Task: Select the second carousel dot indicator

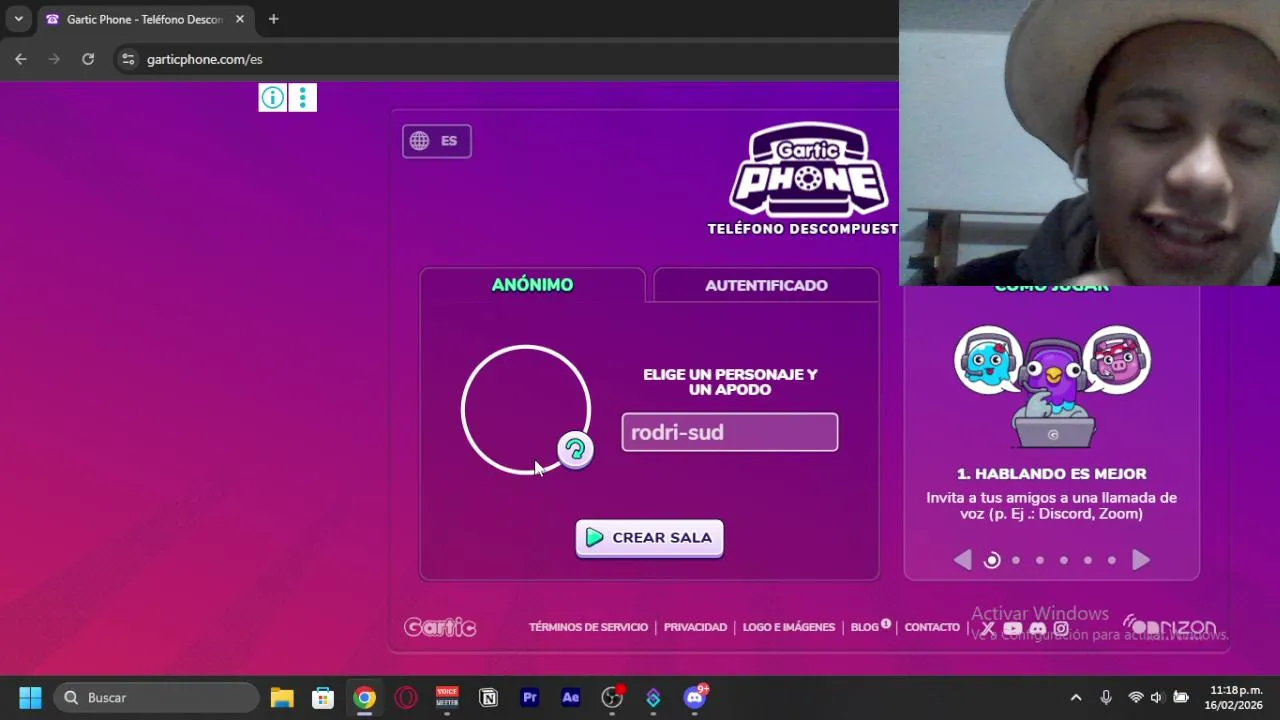Action: pyautogui.click(x=1016, y=560)
